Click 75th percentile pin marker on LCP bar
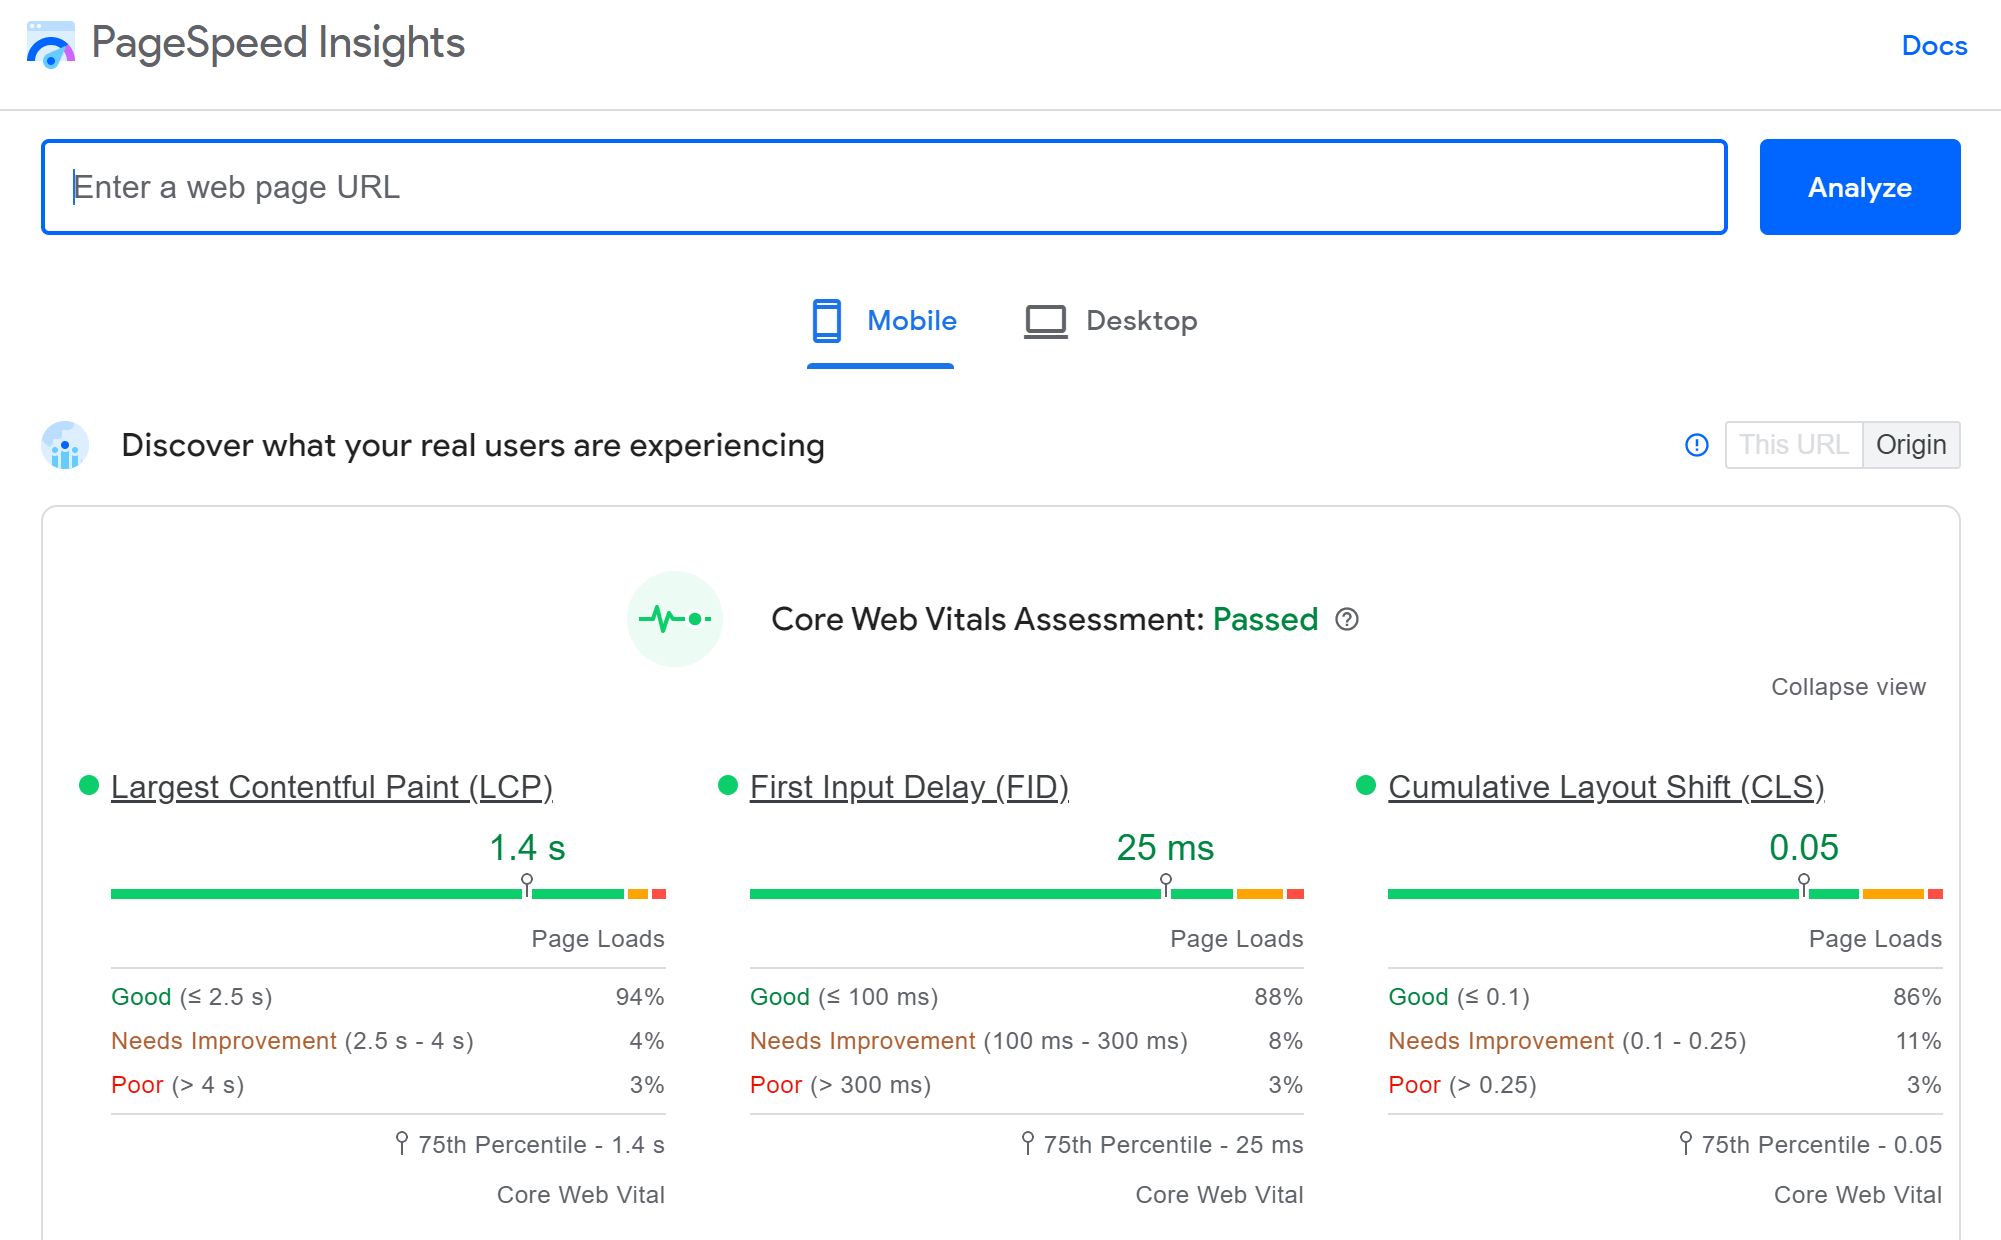Image resolution: width=2001 pixels, height=1240 pixels. click(527, 883)
